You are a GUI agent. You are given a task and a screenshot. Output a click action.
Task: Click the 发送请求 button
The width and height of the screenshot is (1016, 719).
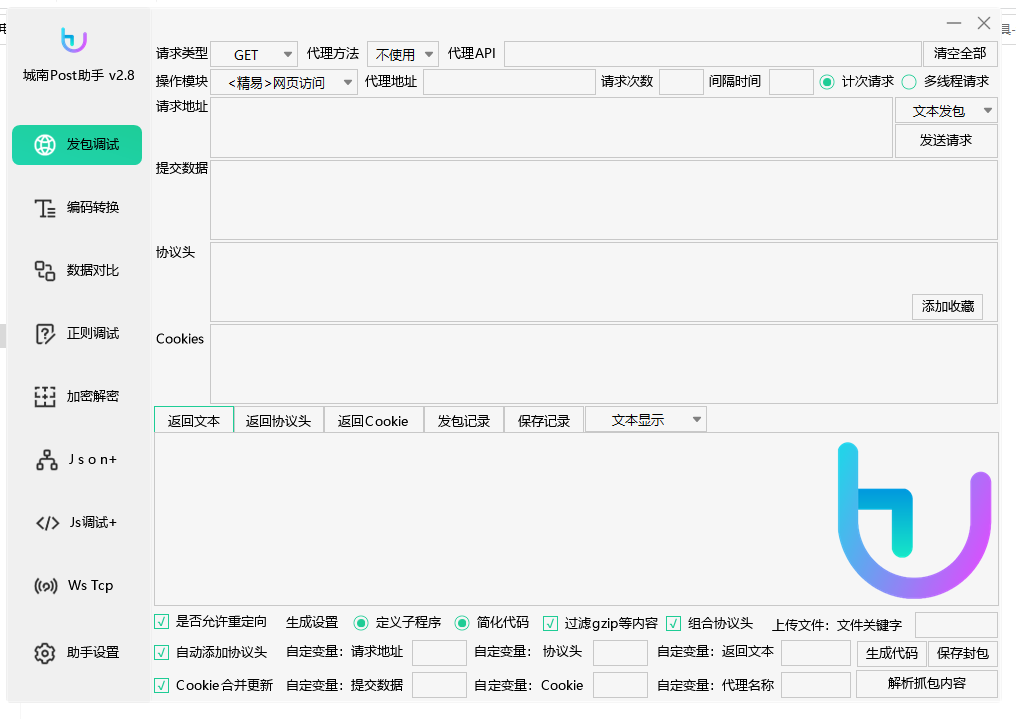pos(945,141)
